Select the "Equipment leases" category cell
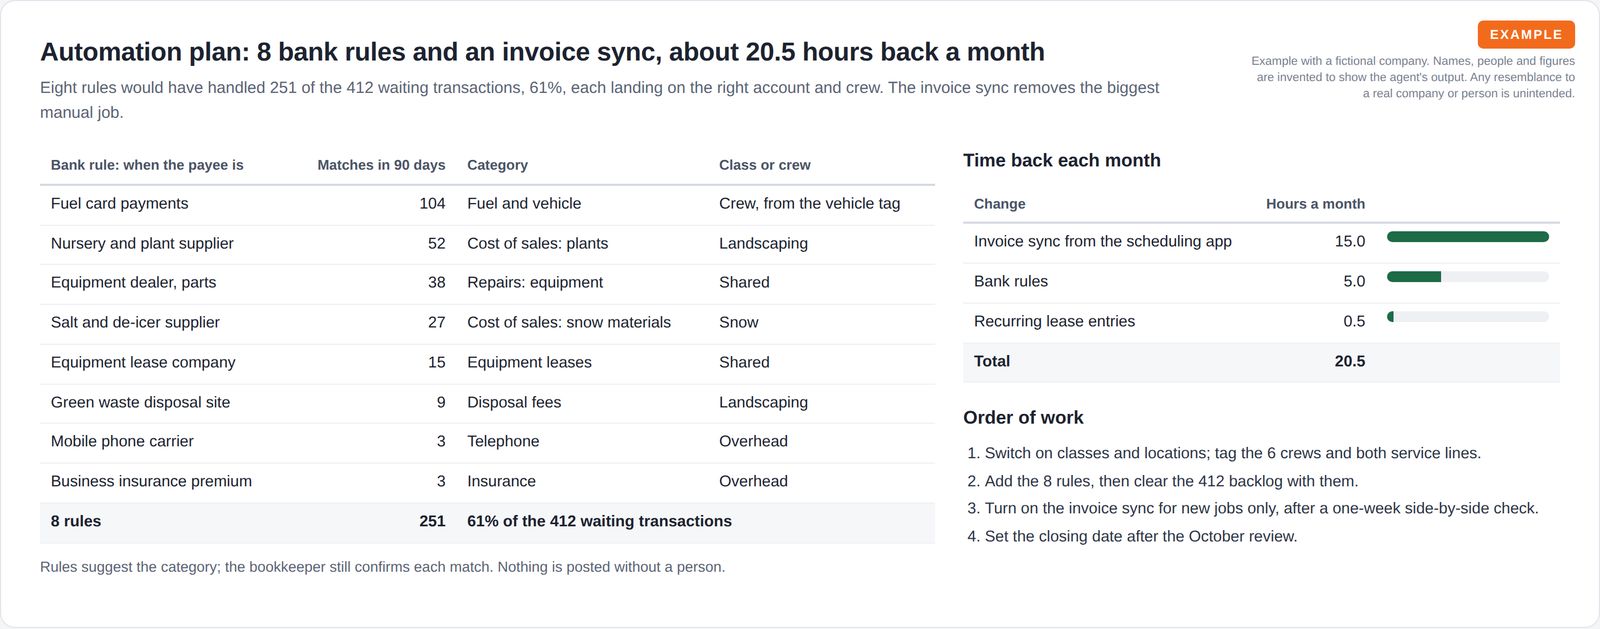This screenshot has height=629, width=1600. point(529,362)
